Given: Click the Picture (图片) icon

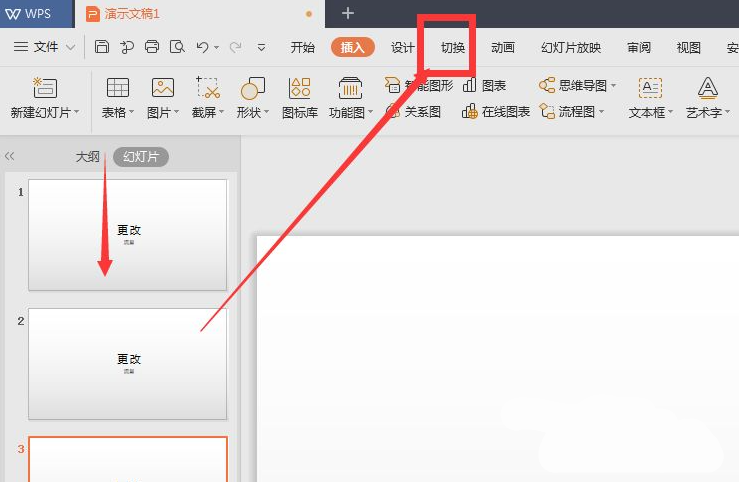Looking at the screenshot, I should pos(162,89).
